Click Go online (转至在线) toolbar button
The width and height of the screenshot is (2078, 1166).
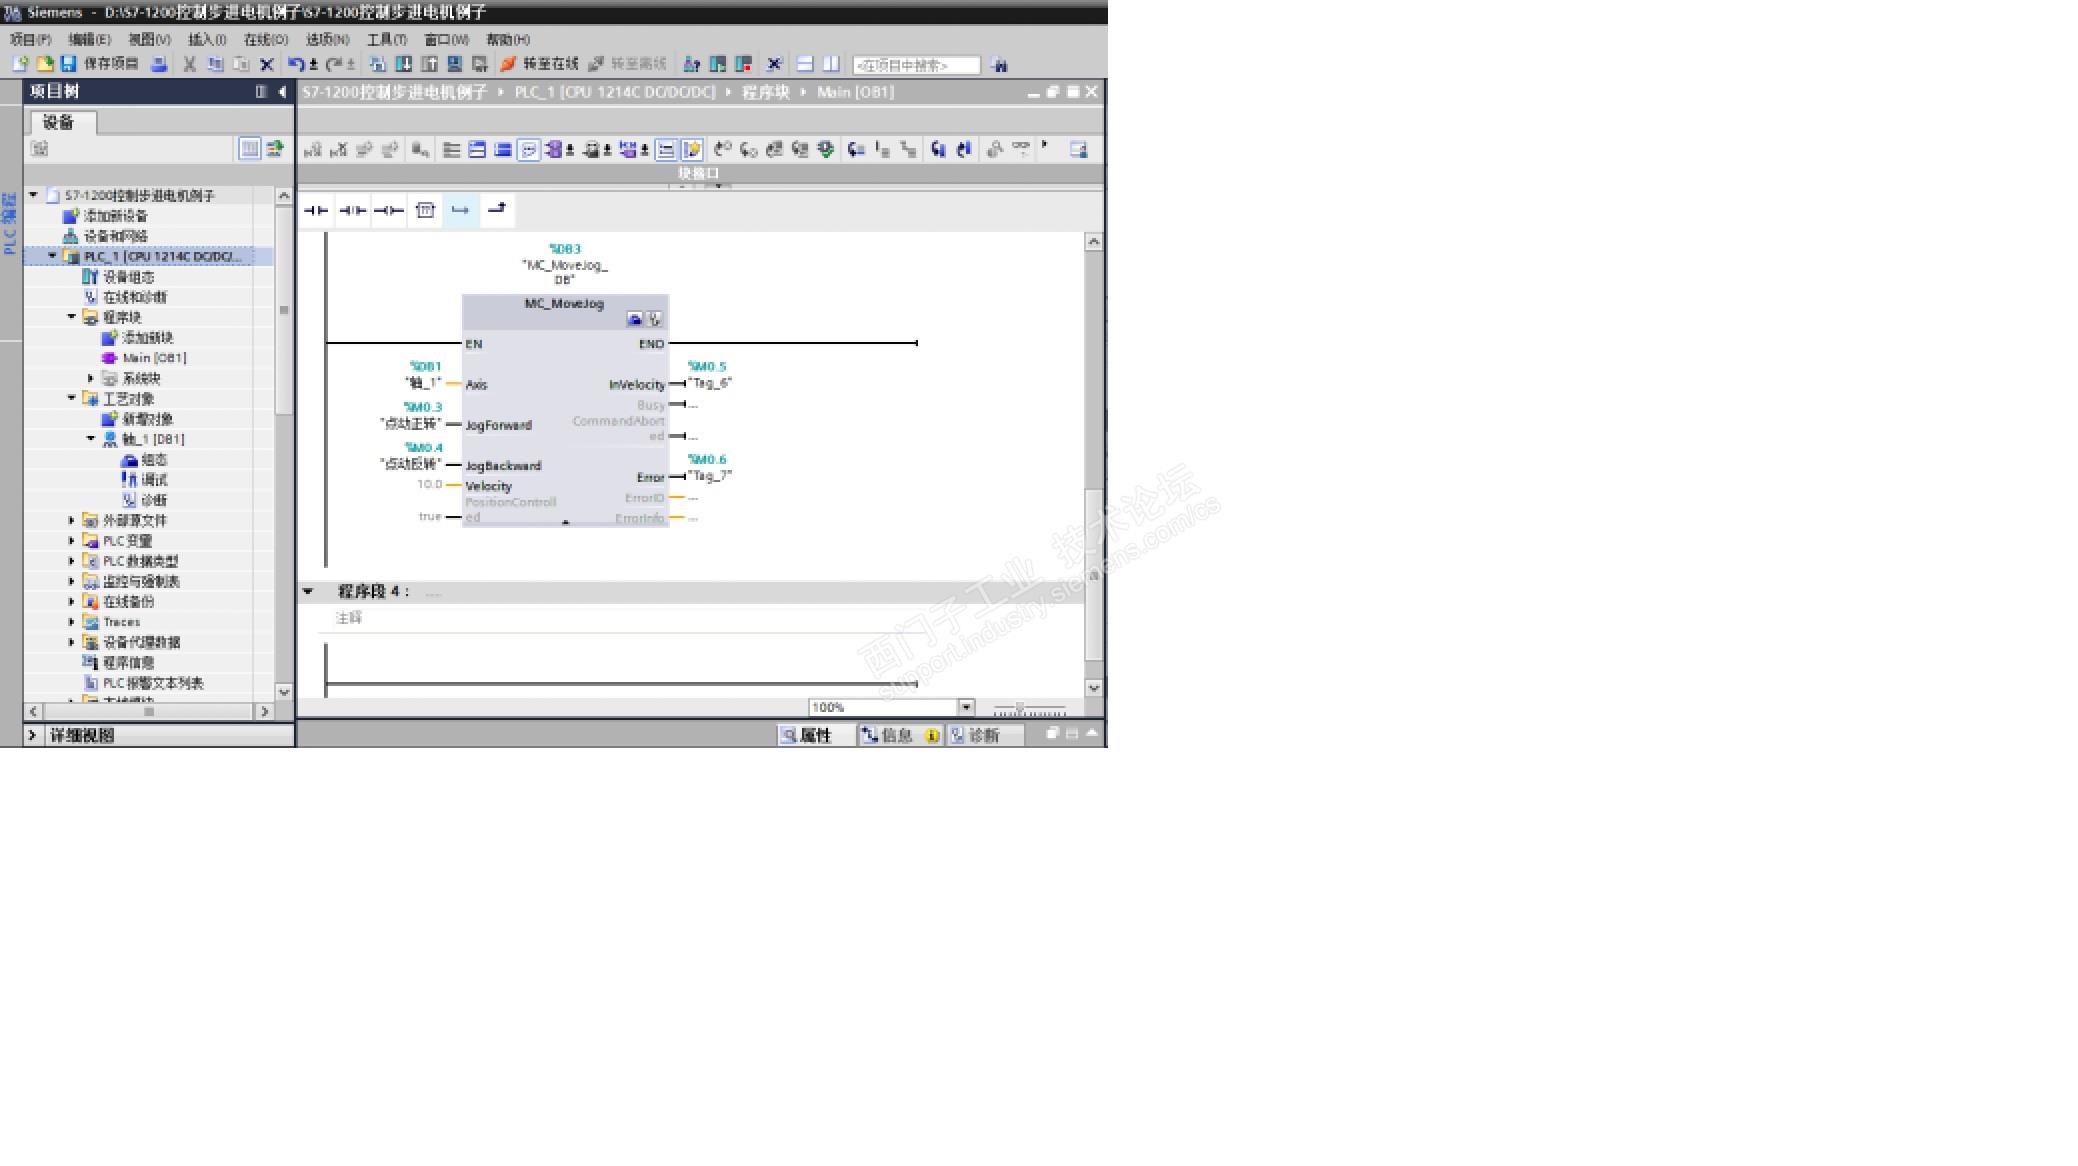pyautogui.click(x=541, y=64)
